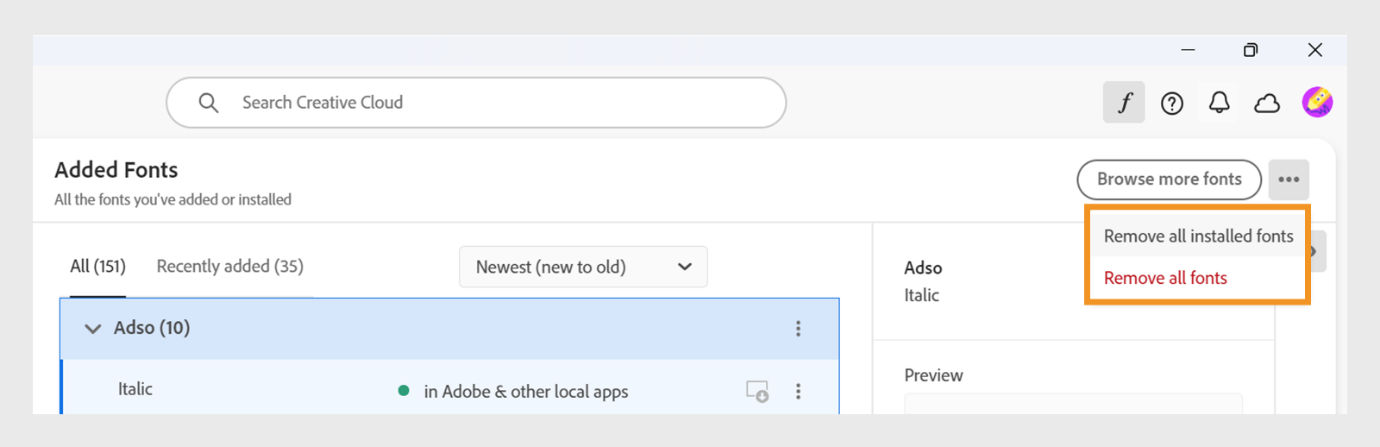Open the Newest (new to old) sort dropdown

click(583, 267)
